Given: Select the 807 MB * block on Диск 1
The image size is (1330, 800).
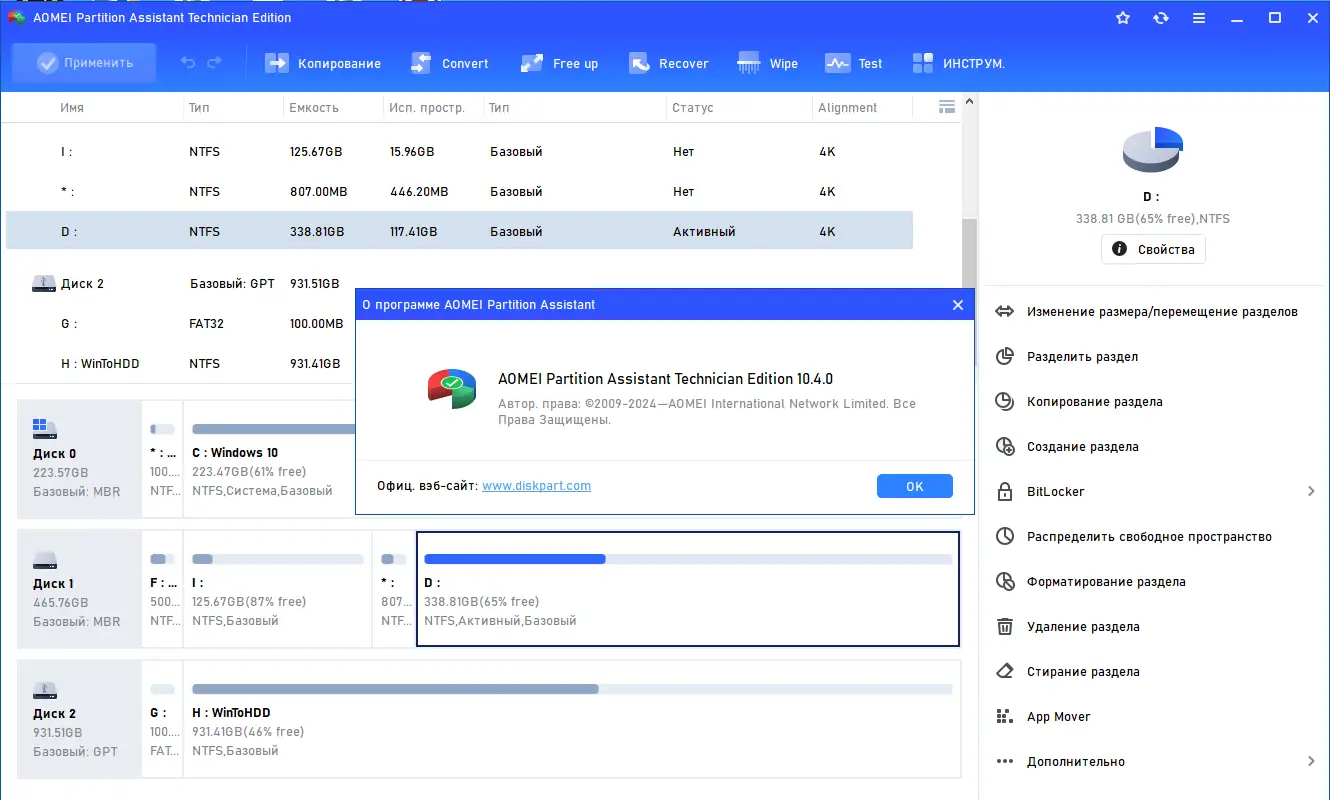Looking at the screenshot, I should click(394, 589).
